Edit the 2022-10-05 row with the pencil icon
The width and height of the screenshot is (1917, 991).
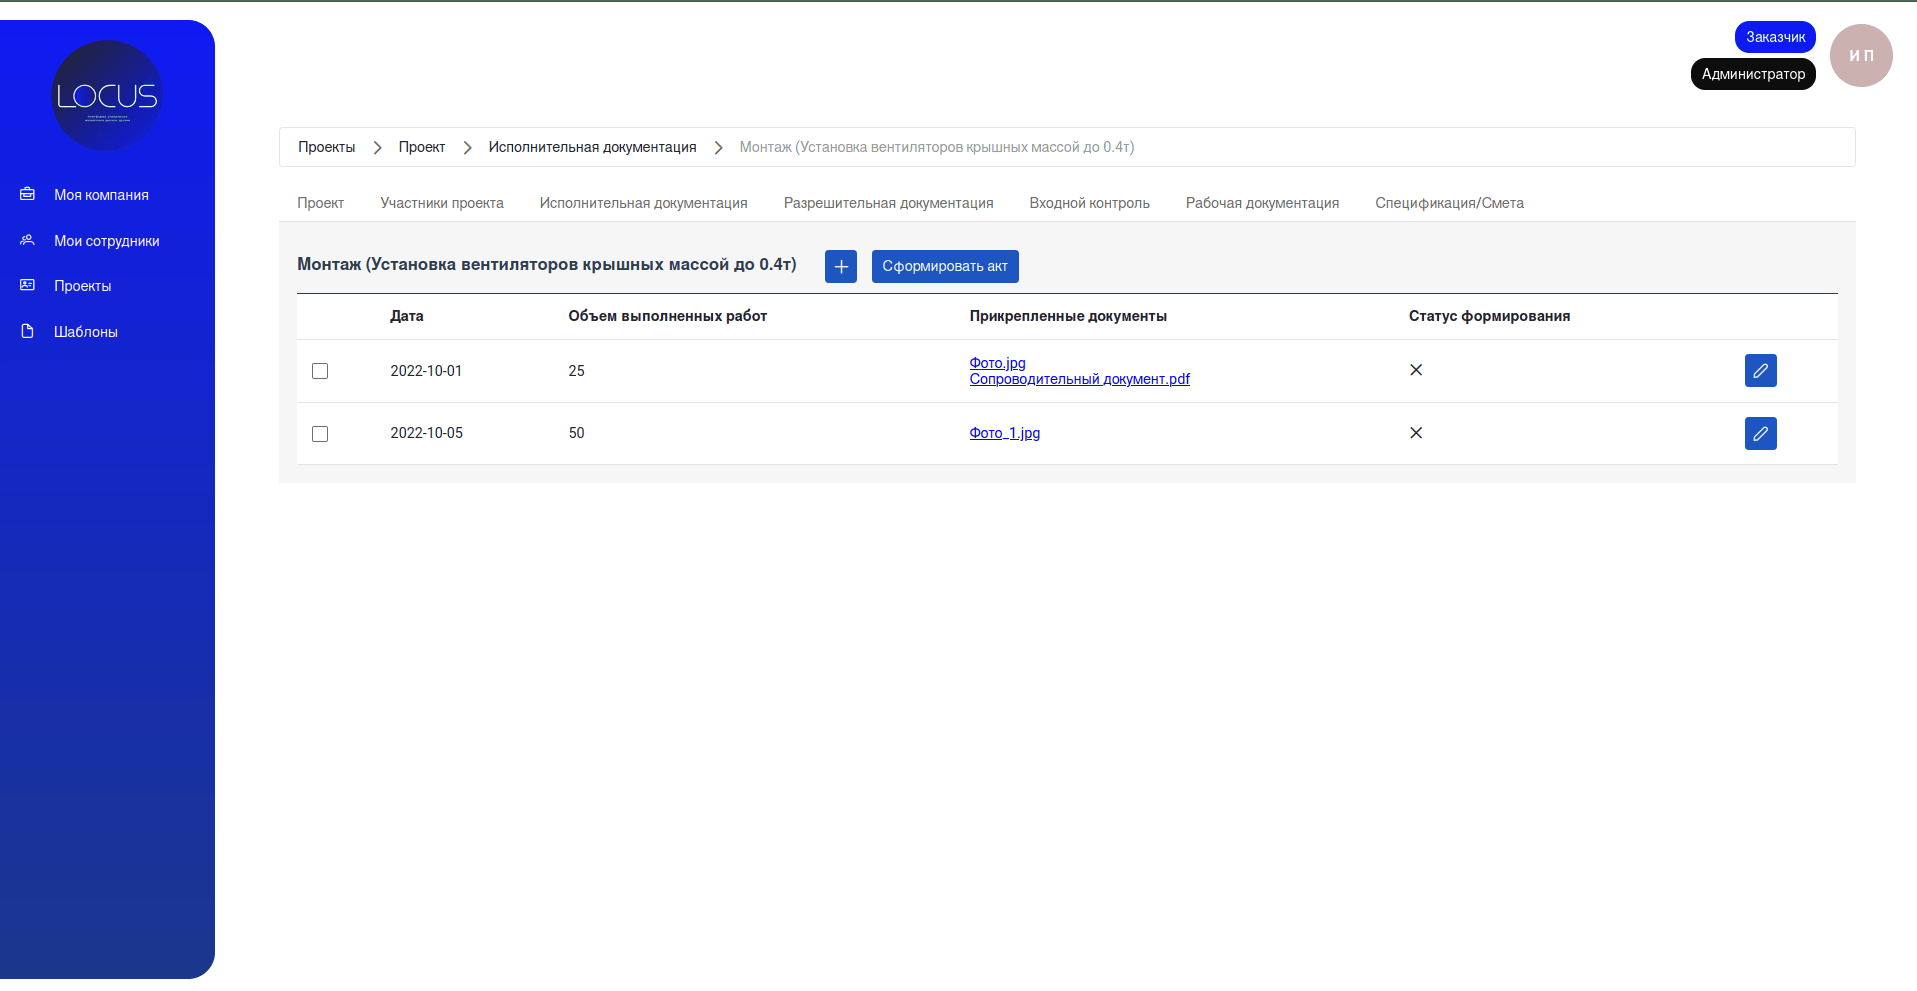coord(1760,433)
